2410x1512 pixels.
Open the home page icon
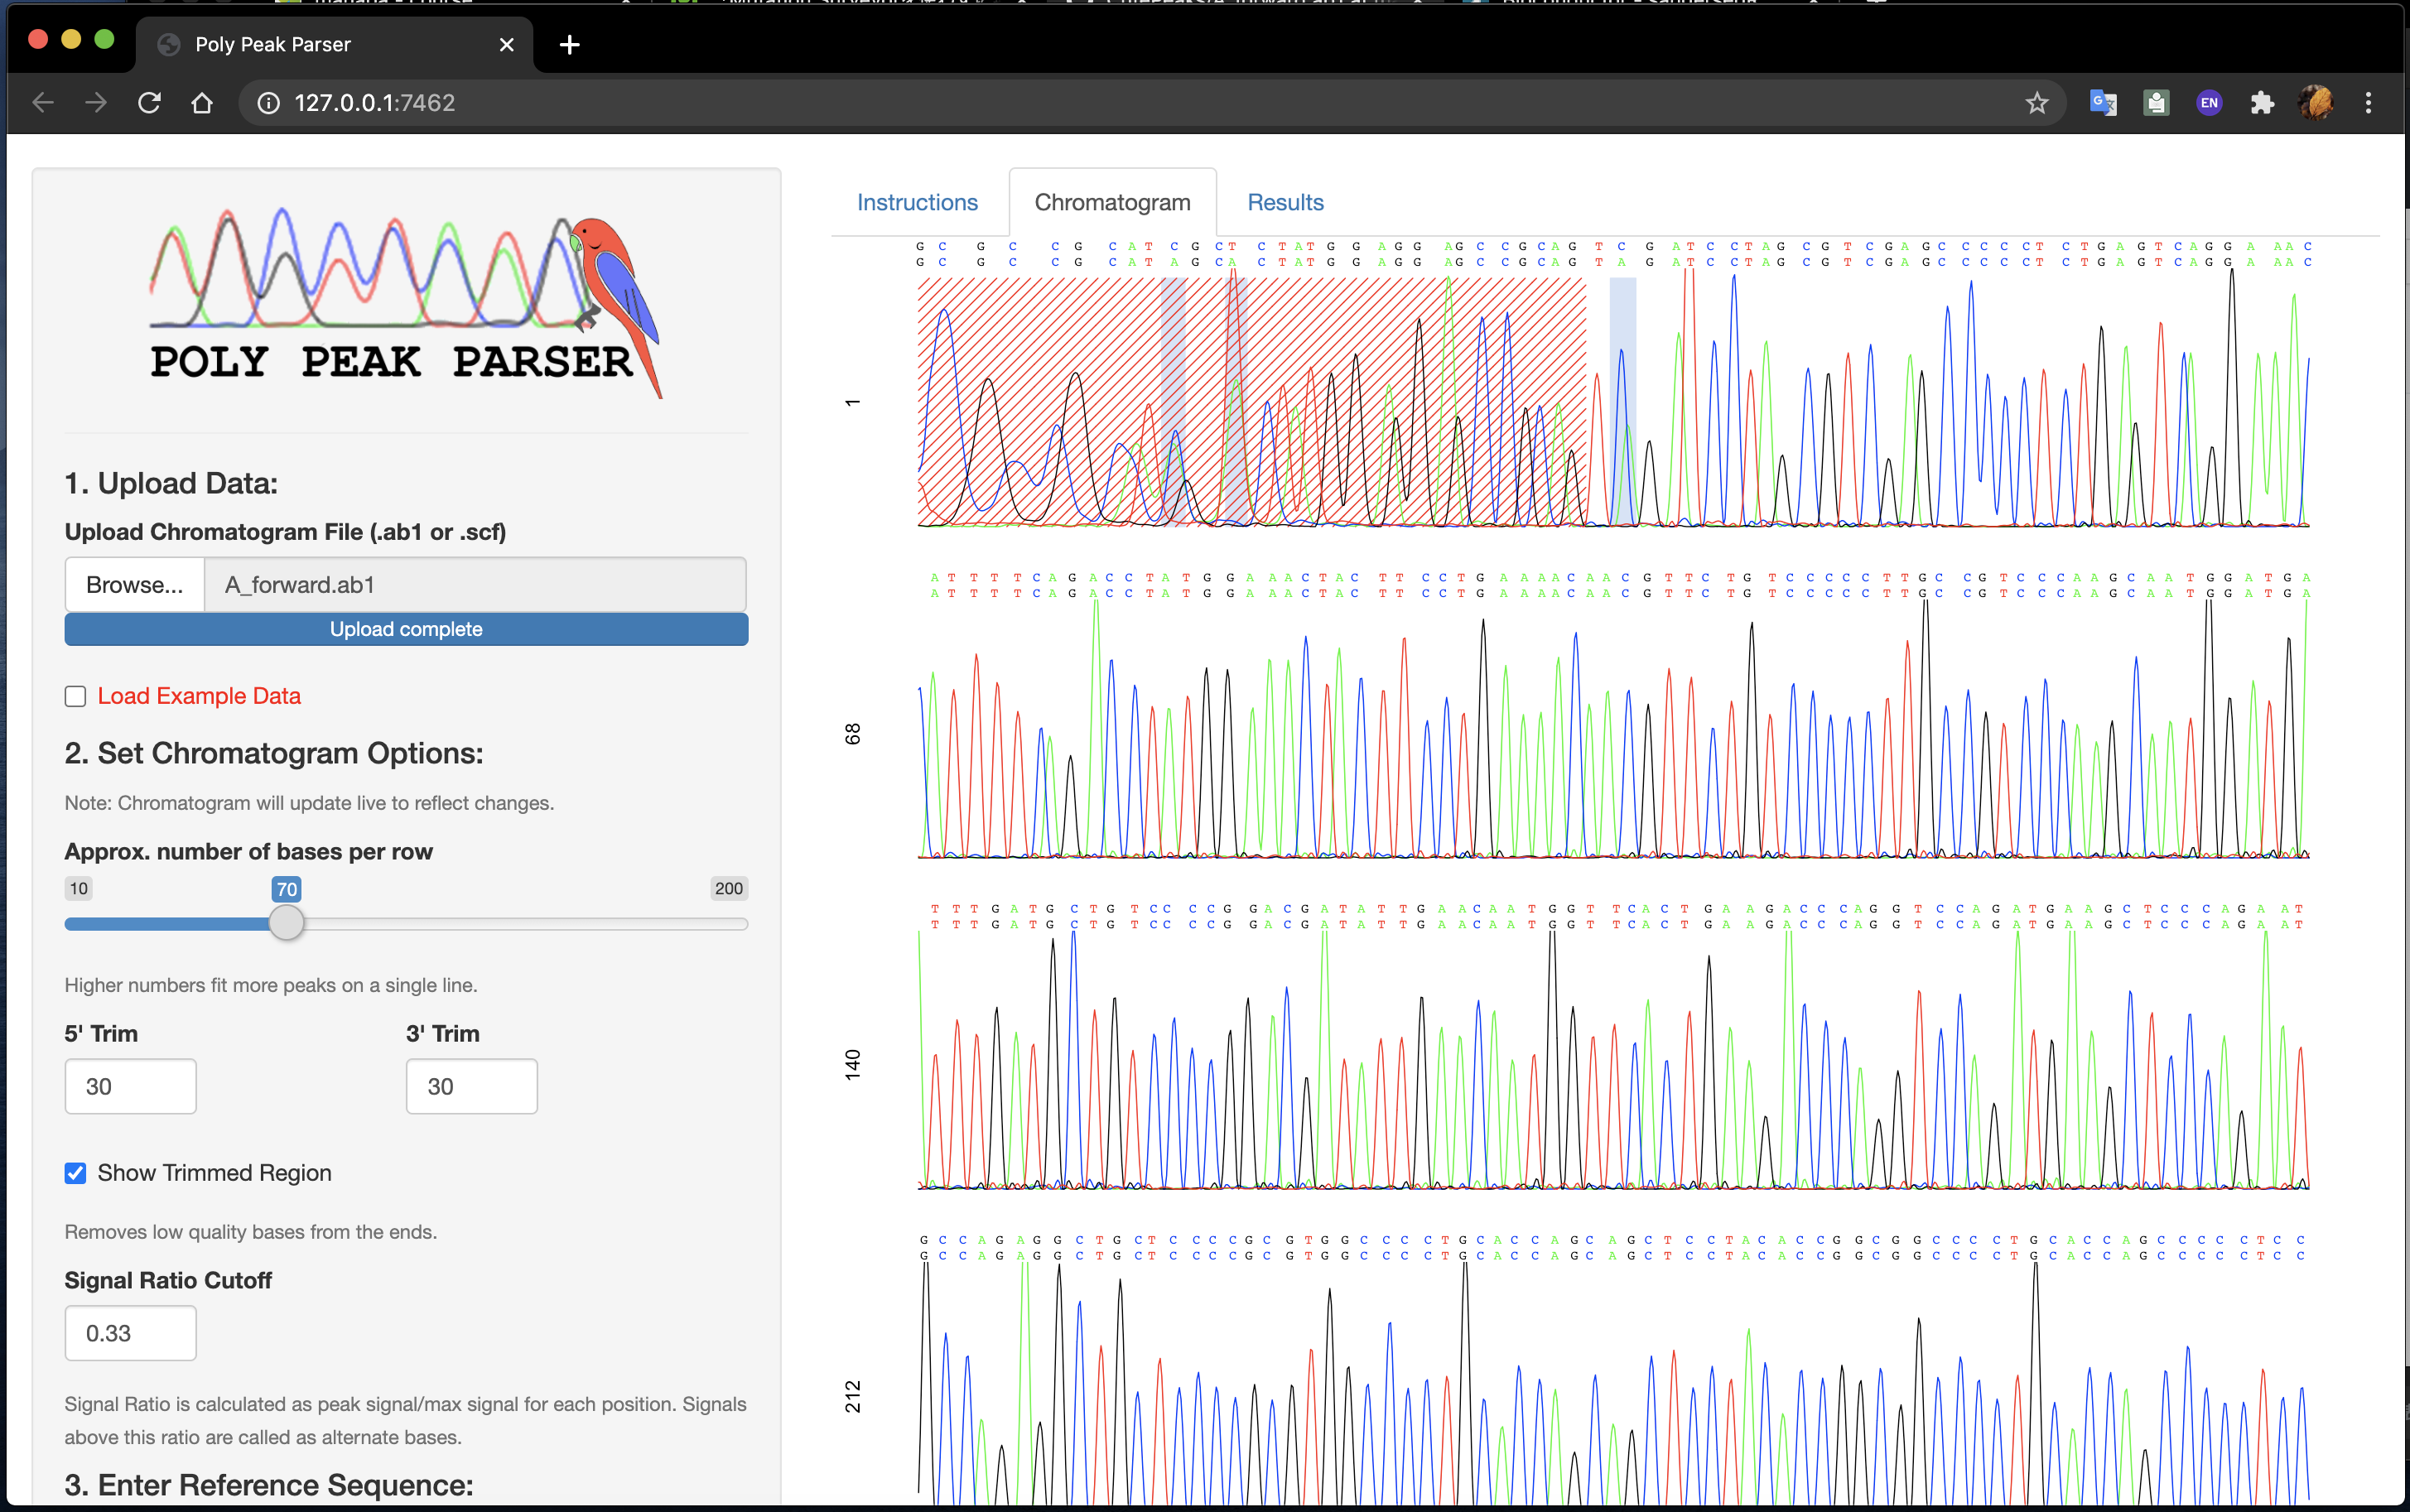pyautogui.click(x=202, y=102)
